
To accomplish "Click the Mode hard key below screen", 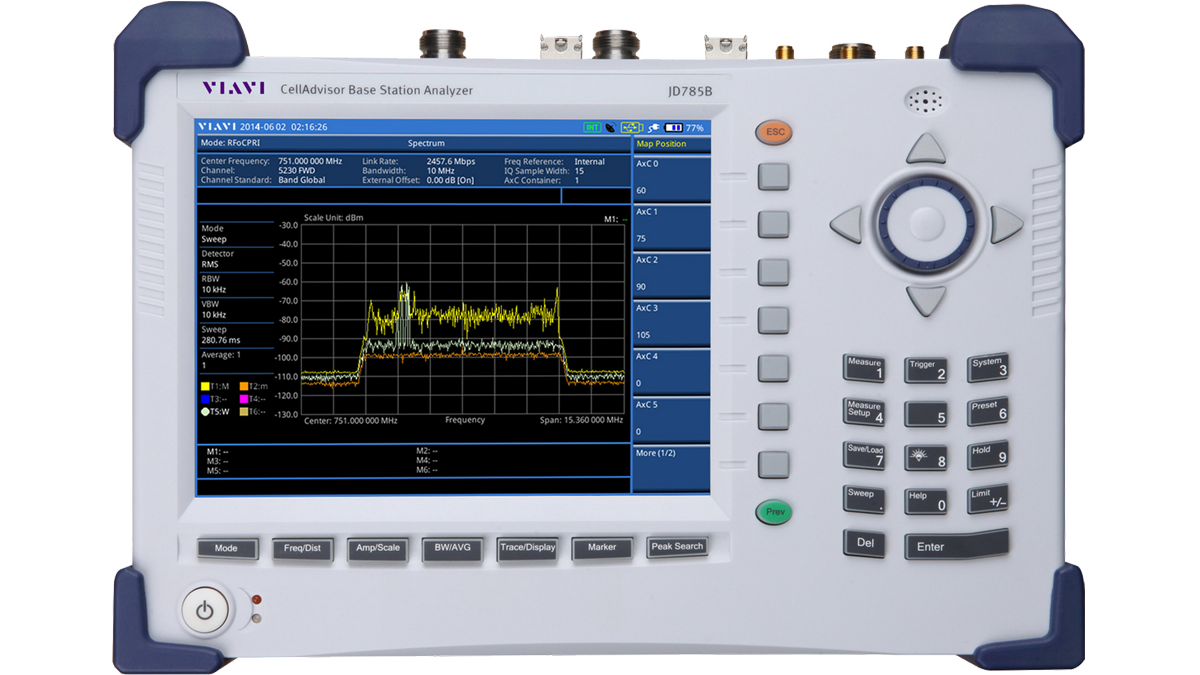I will (226, 548).
